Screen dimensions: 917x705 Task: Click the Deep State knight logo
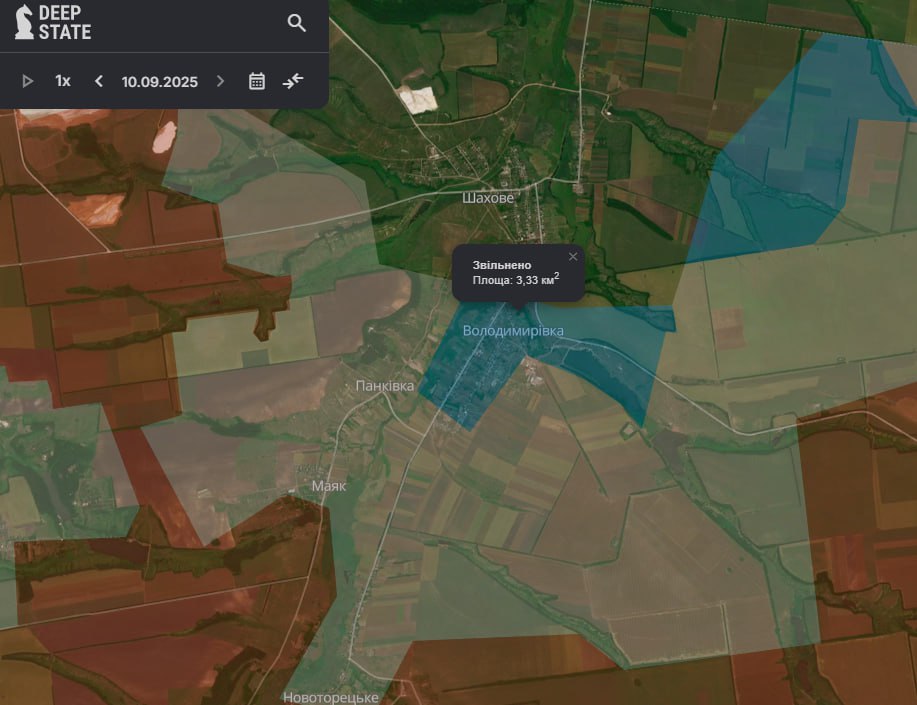24,22
